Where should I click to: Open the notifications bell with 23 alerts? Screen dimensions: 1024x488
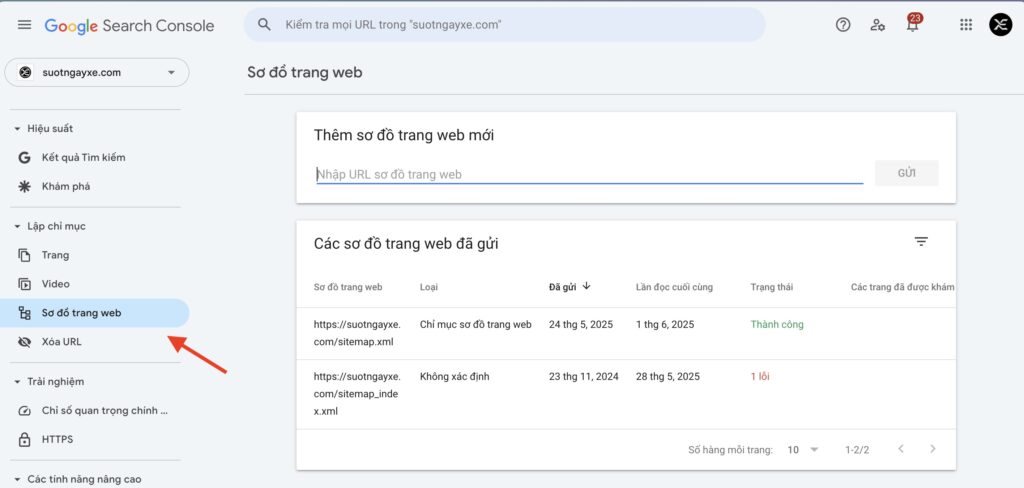(913, 24)
